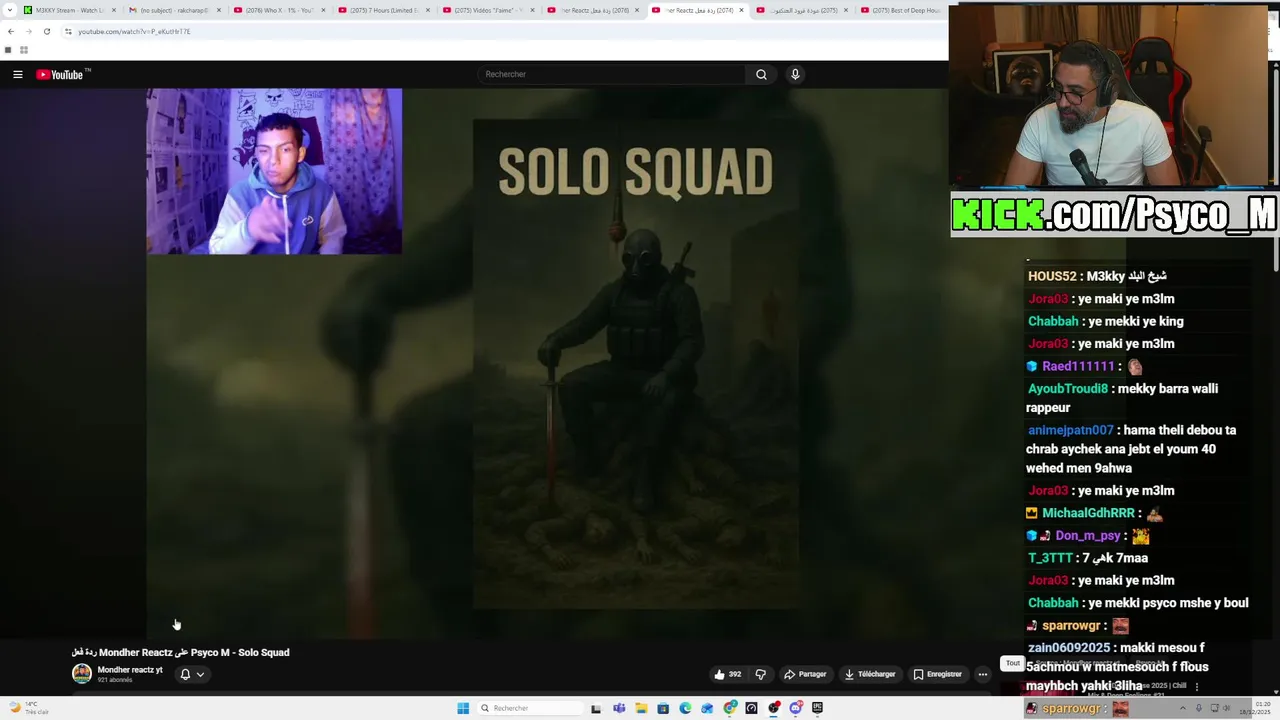
Task: Reload the page with the refresh icon
Action: pos(47,31)
